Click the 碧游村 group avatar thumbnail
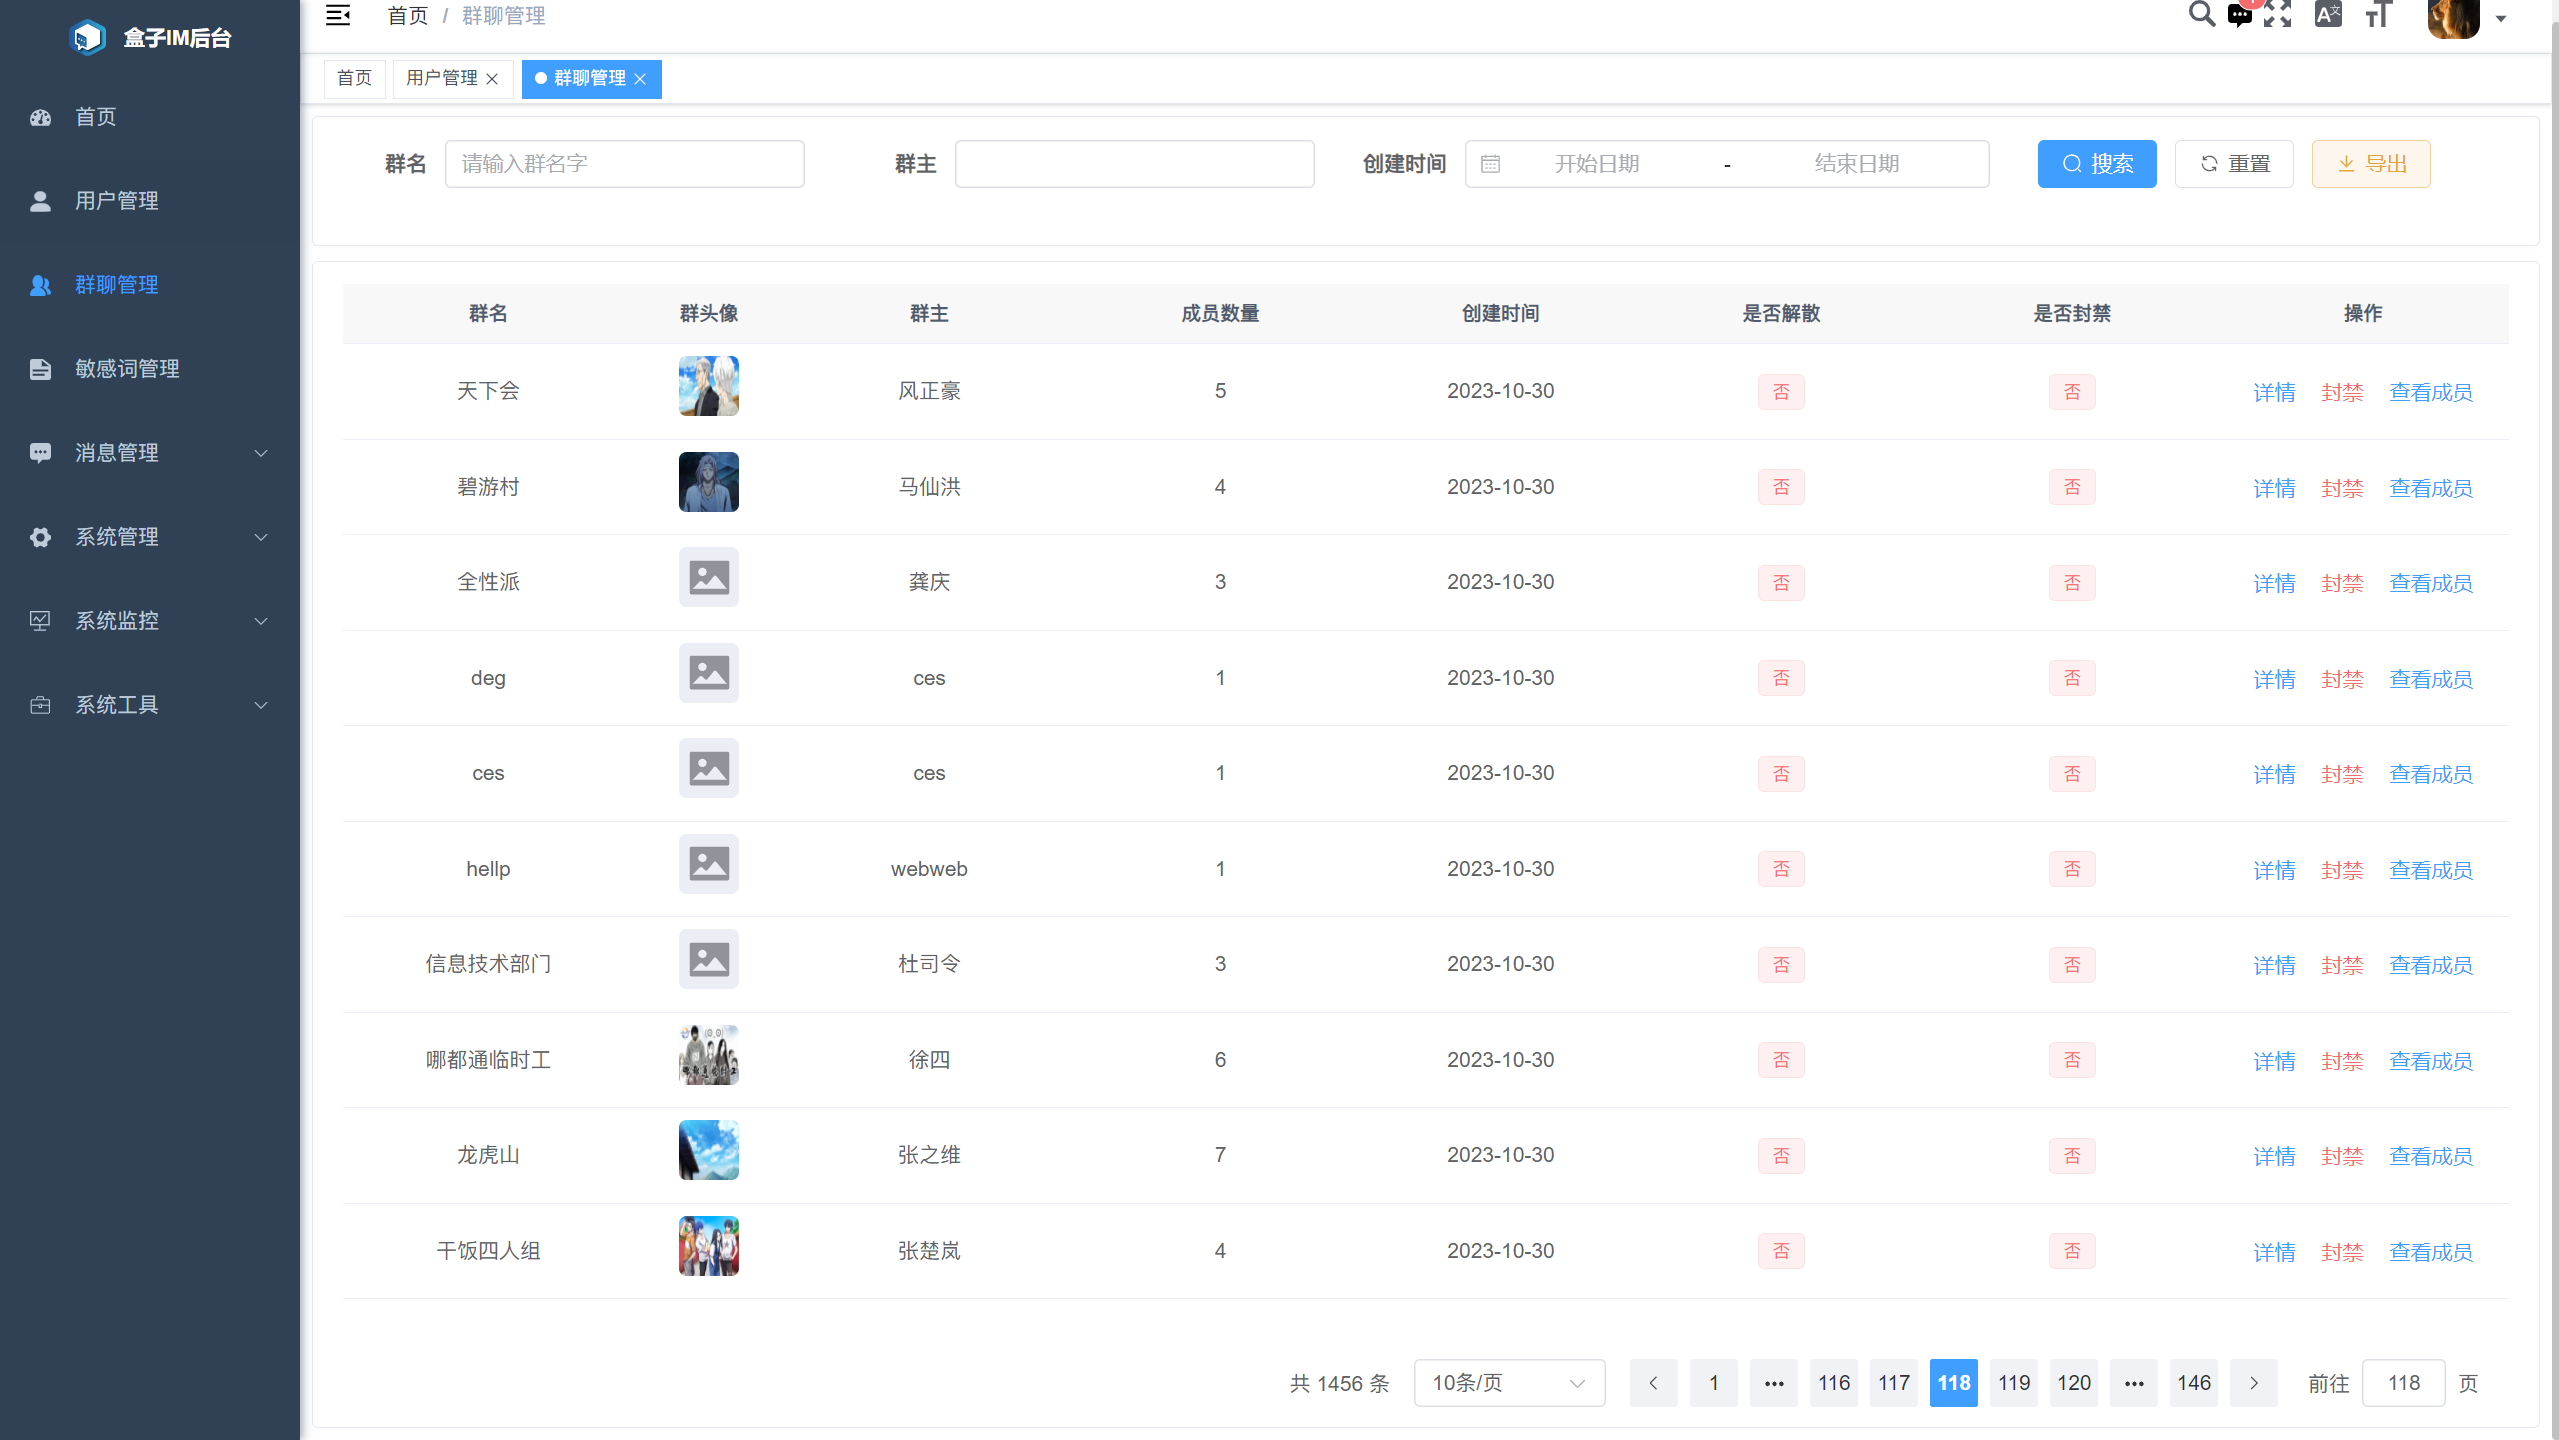 pos(708,481)
